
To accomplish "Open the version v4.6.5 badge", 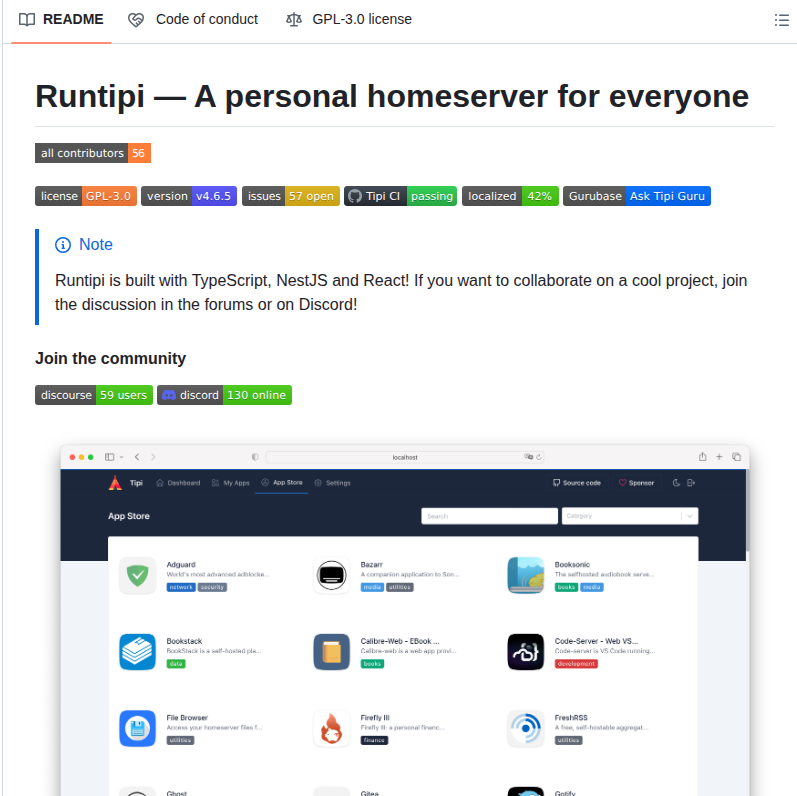I will tap(189, 196).
